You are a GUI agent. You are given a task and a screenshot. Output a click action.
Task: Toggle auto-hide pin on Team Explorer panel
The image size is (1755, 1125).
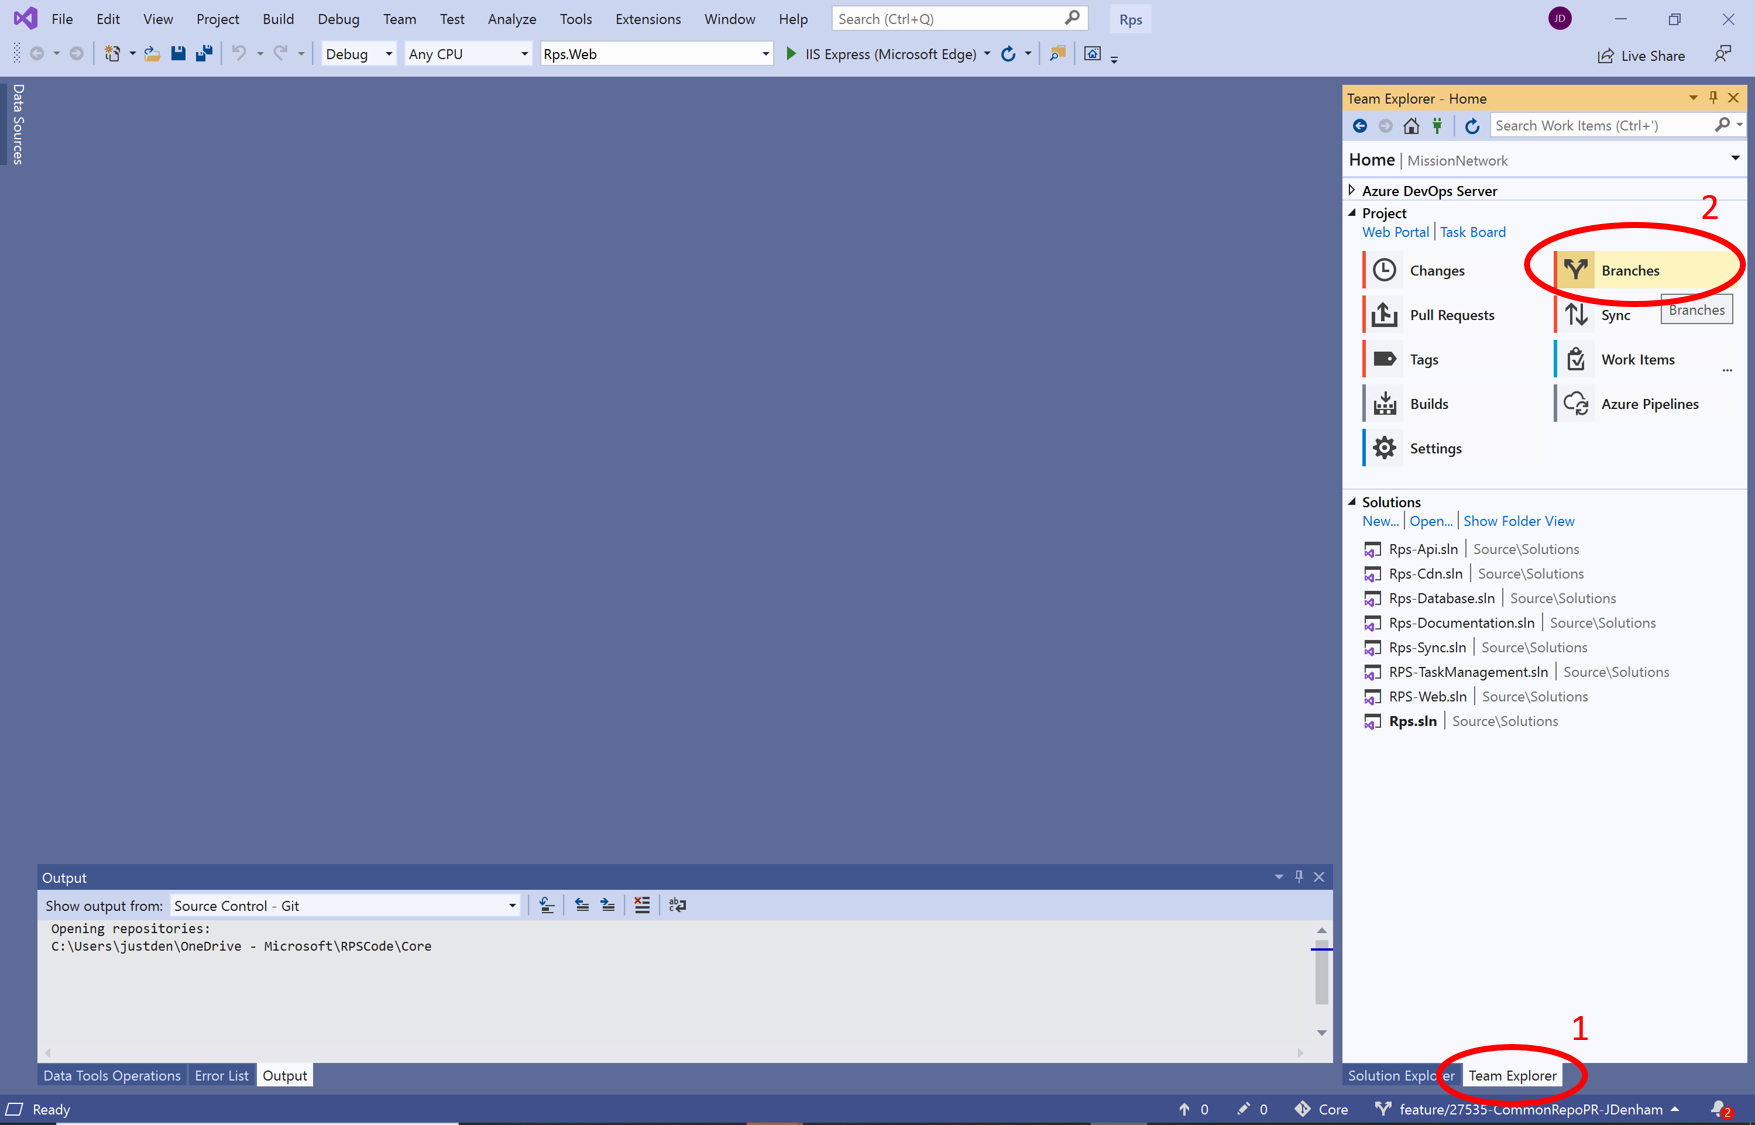tap(1713, 98)
